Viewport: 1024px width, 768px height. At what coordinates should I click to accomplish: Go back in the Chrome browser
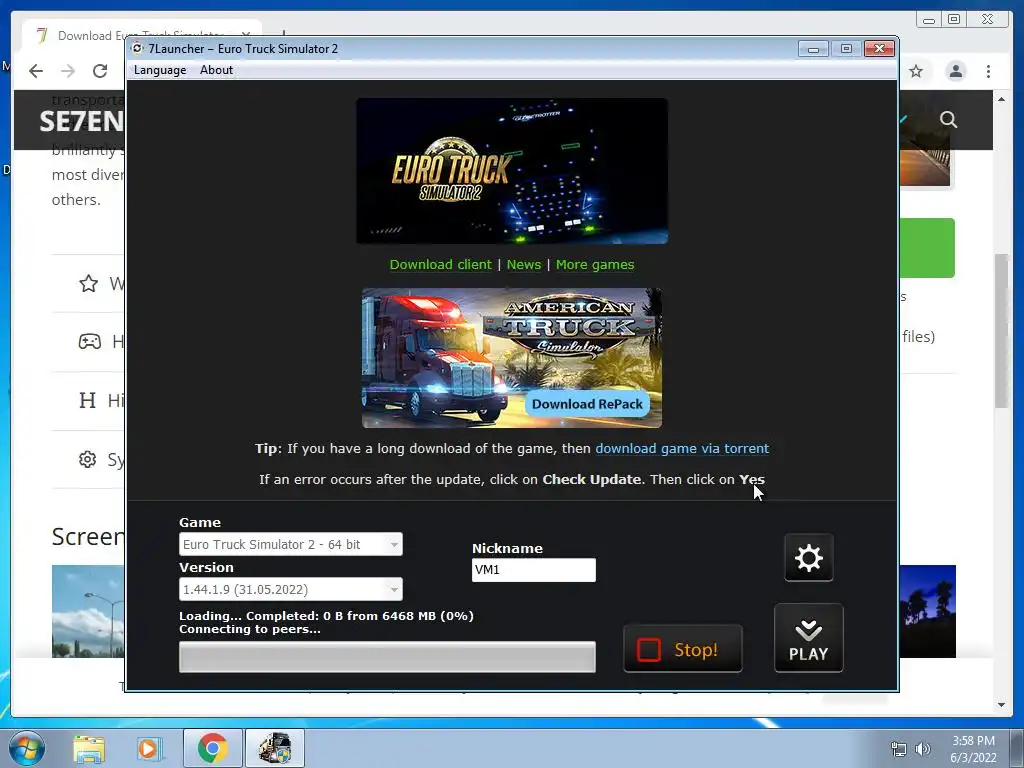click(x=36, y=71)
